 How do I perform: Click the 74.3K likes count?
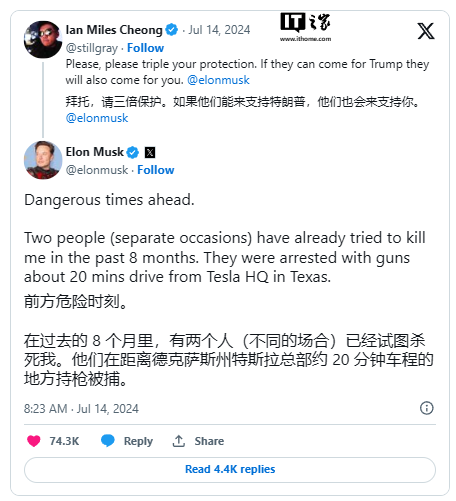(64, 441)
